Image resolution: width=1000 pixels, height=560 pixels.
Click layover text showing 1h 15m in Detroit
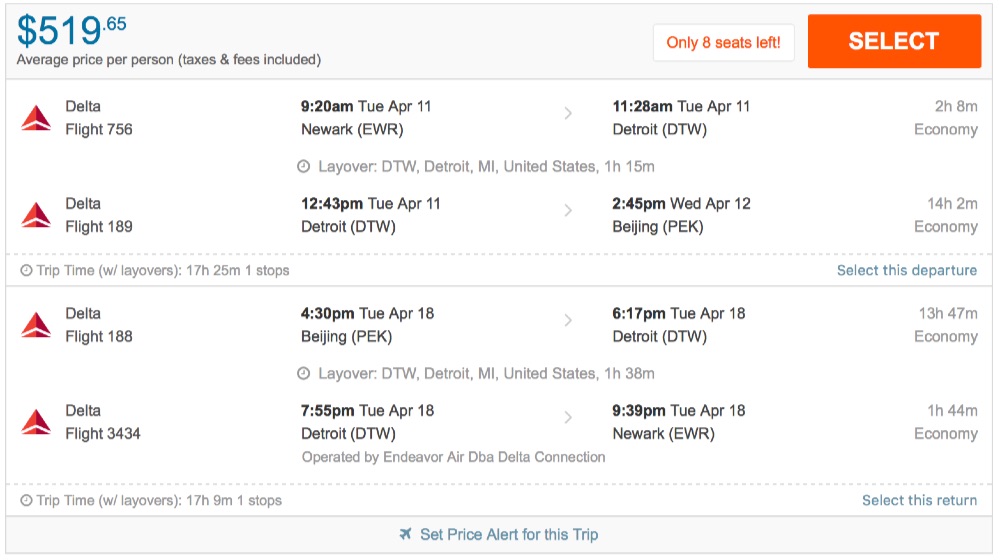coord(486,166)
